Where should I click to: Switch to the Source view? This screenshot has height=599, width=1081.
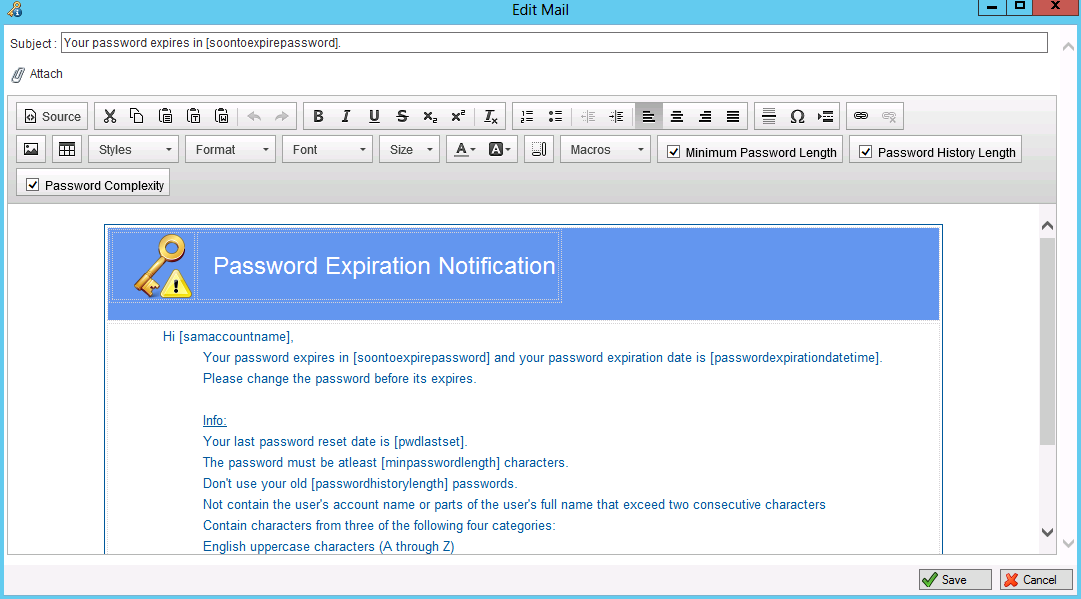click(51, 116)
